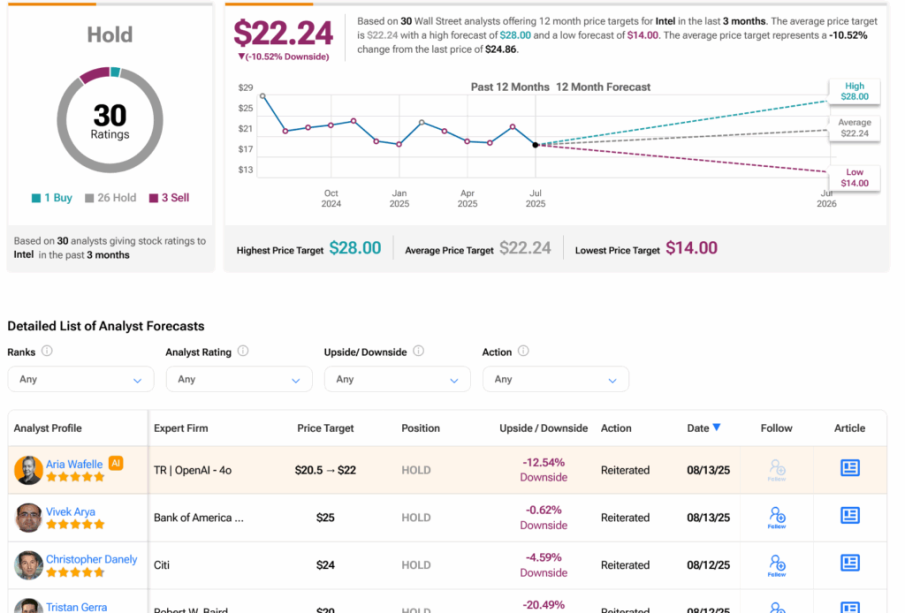
Task: Expand the Ranks filter dropdown
Action: [81, 379]
